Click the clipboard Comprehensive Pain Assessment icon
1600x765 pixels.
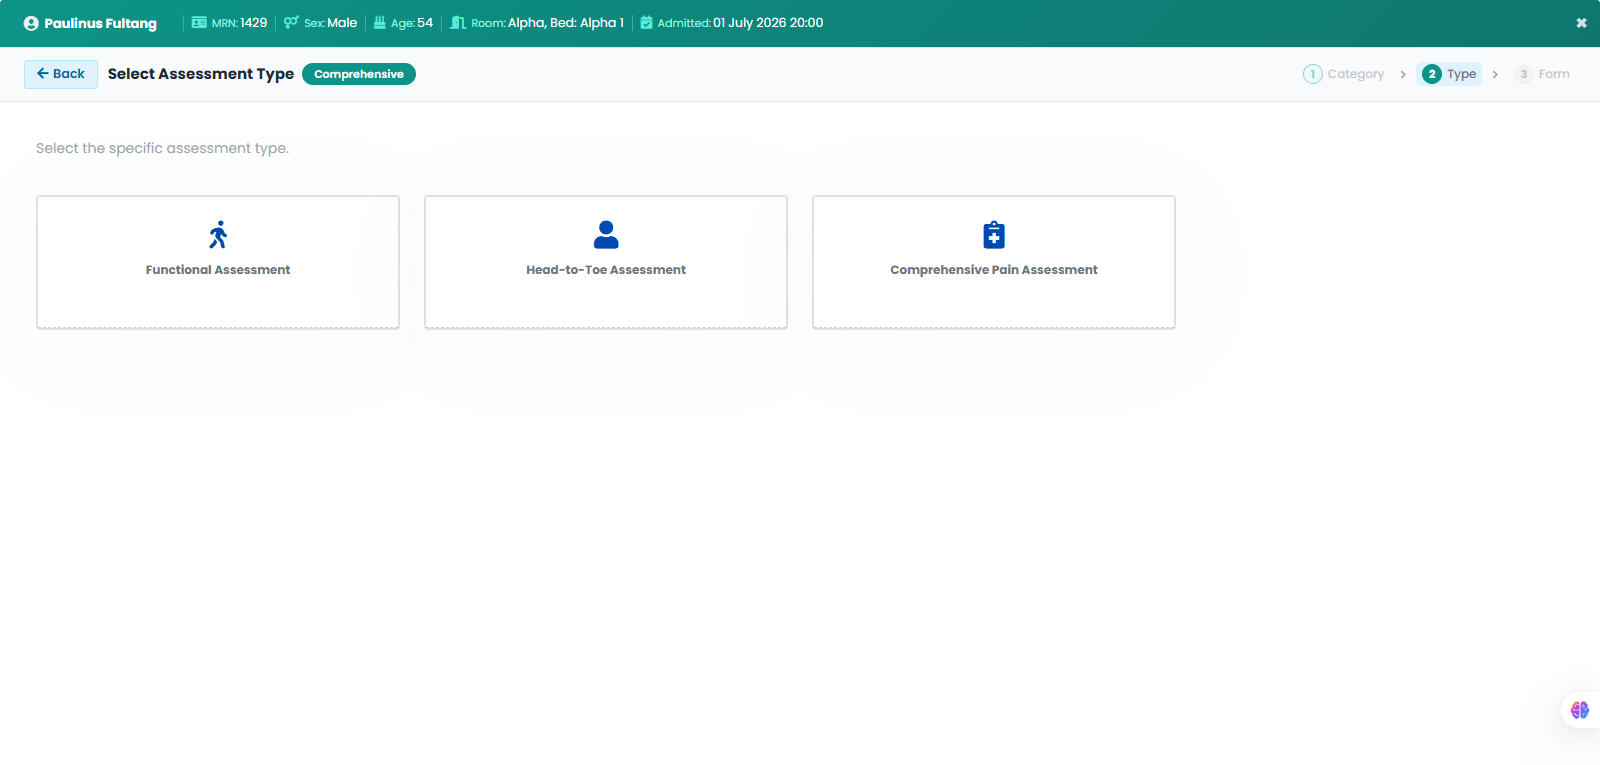(x=994, y=235)
